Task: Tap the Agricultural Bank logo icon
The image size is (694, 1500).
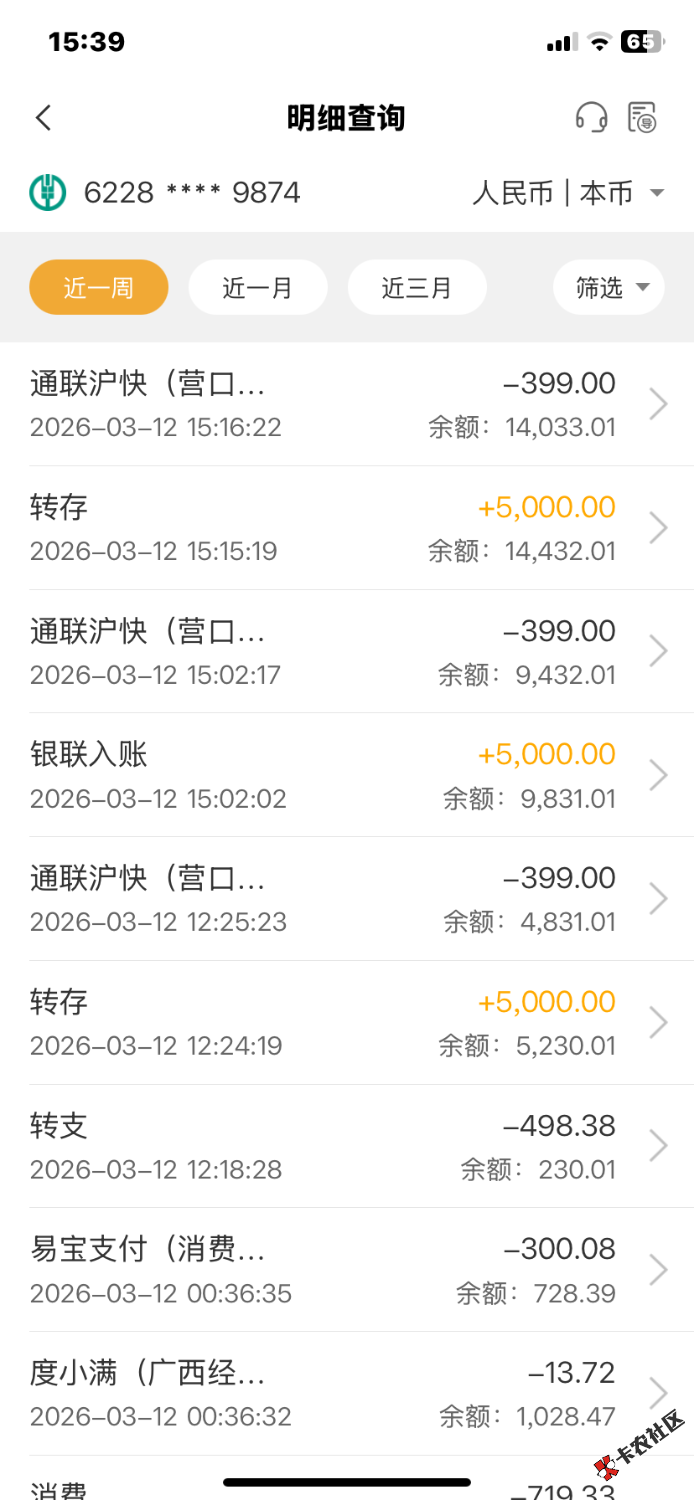Action: coord(47,192)
